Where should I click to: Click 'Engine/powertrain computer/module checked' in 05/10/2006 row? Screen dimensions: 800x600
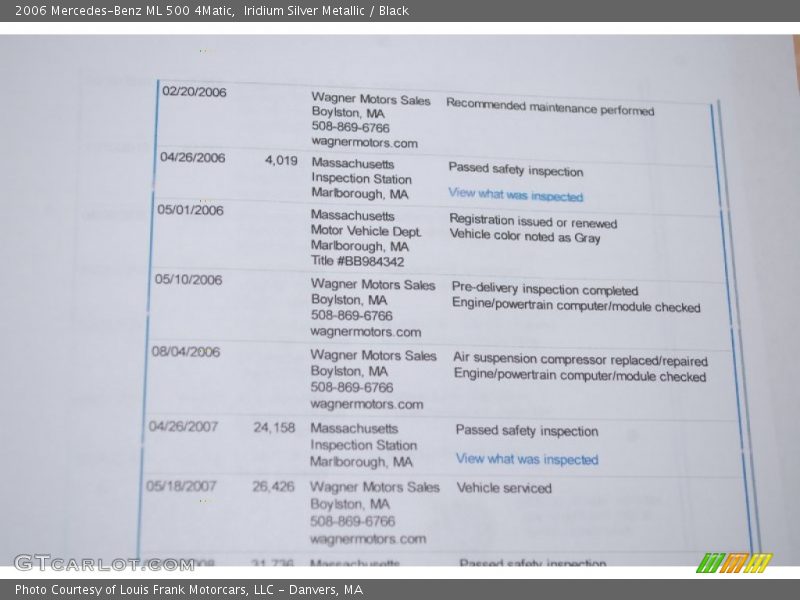(x=576, y=305)
